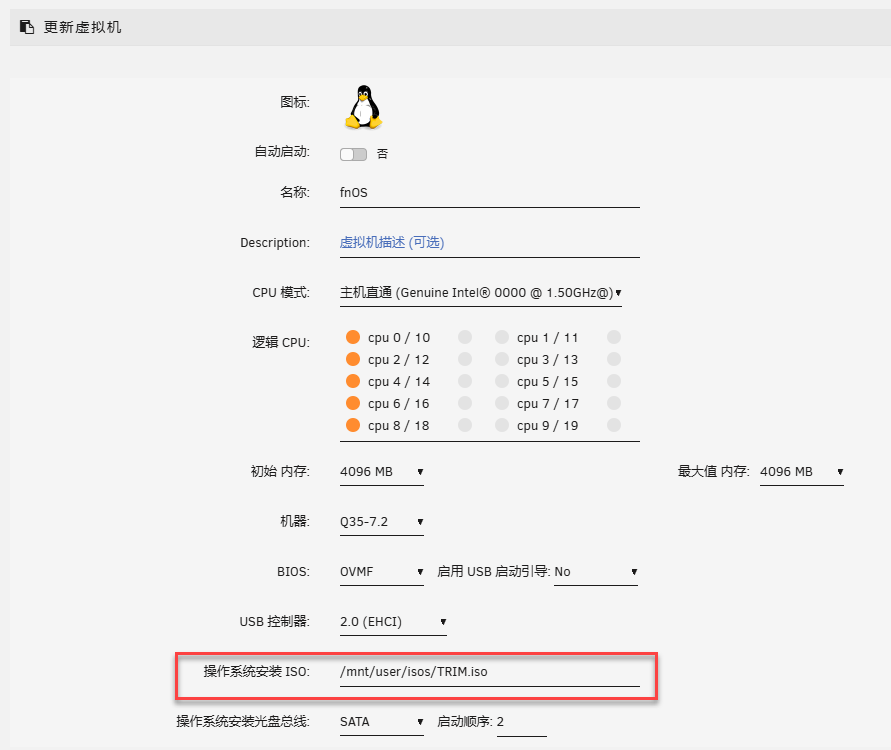Click the 操作系统安装光盘总线: label
This screenshot has width=891, height=750.
[243, 722]
